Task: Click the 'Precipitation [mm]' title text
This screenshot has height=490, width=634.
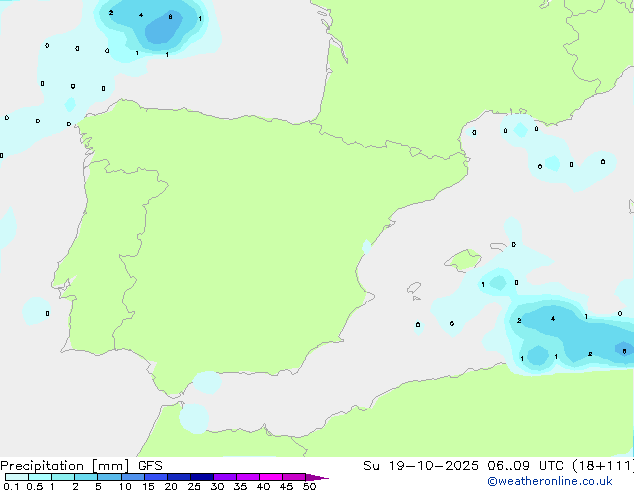Action: (65, 466)
